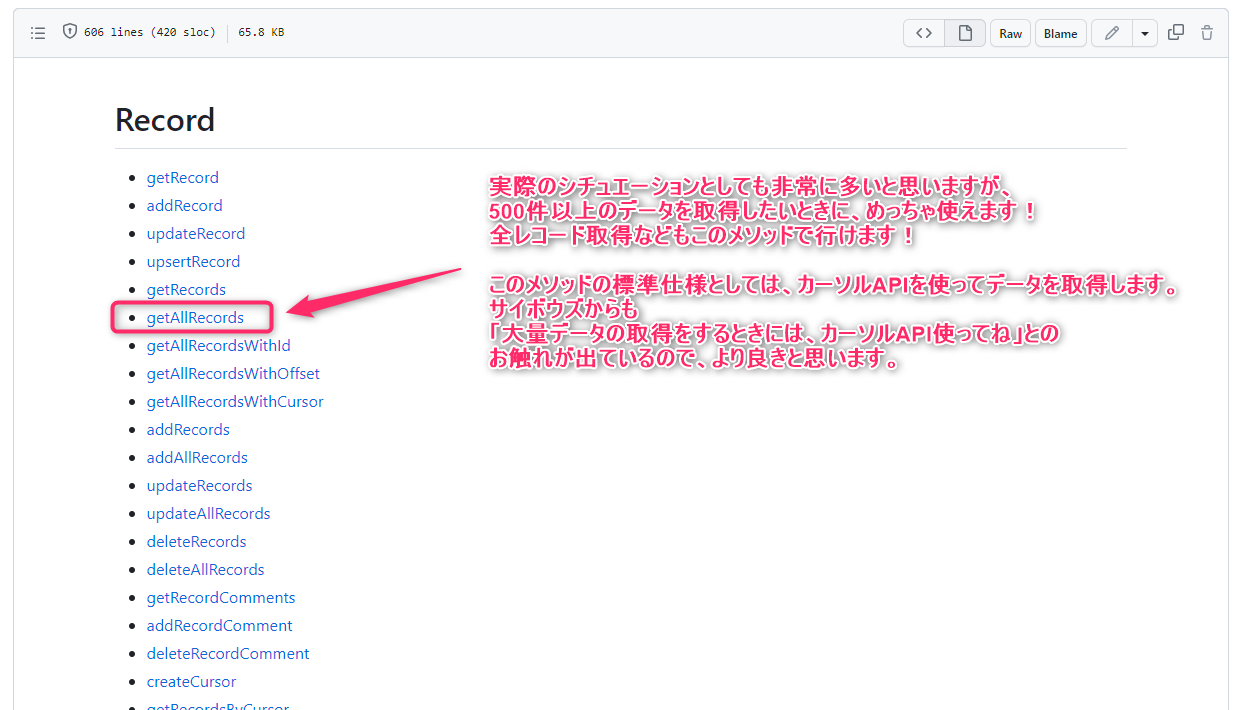Image resolution: width=1254 pixels, height=710 pixels.
Task: Edit this file using pencil icon
Action: pos(1111,32)
